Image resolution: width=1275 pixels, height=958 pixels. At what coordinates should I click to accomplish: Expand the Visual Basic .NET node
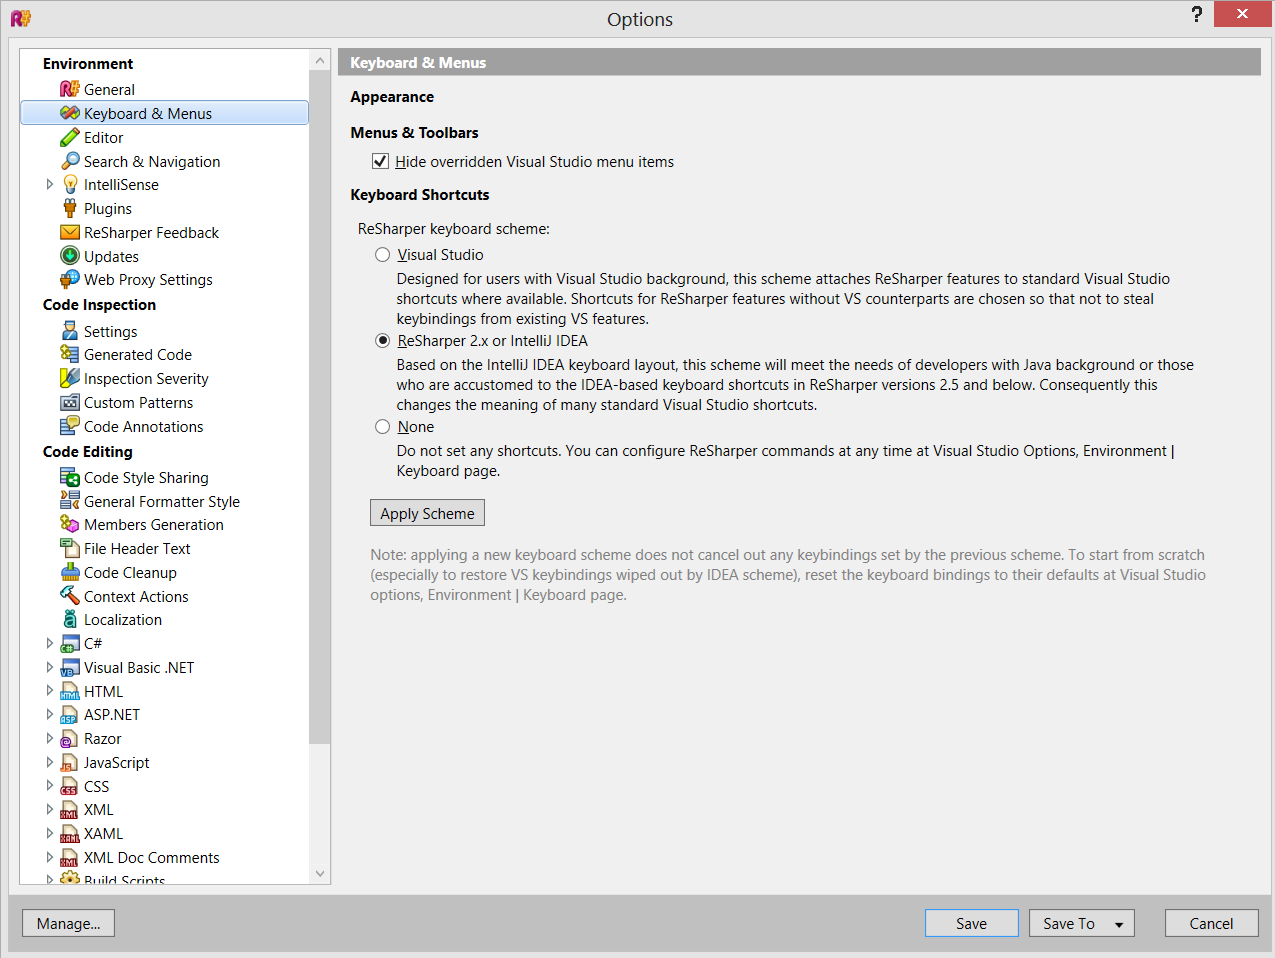(x=49, y=667)
